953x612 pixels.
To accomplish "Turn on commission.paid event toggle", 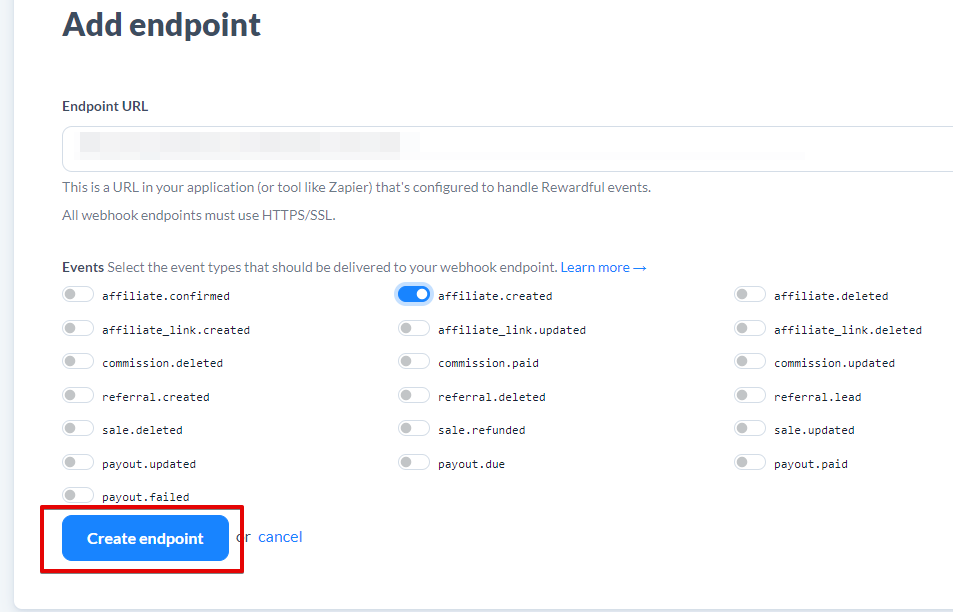I will click(414, 362).
